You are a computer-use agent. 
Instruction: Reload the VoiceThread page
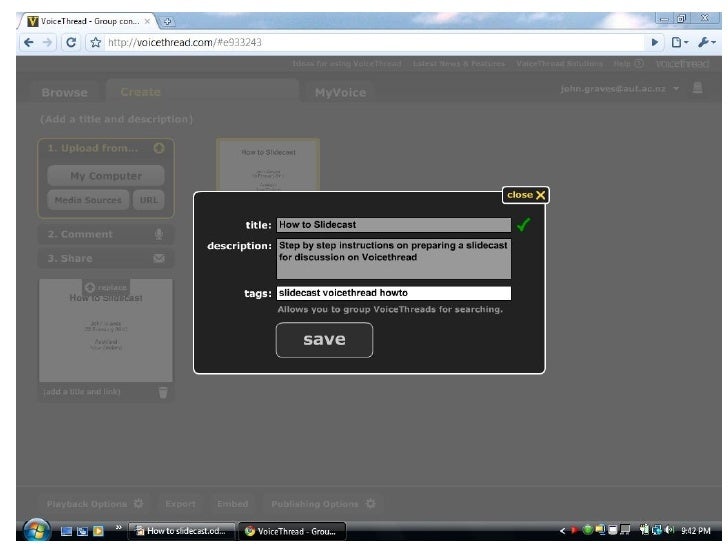(71, 43)
